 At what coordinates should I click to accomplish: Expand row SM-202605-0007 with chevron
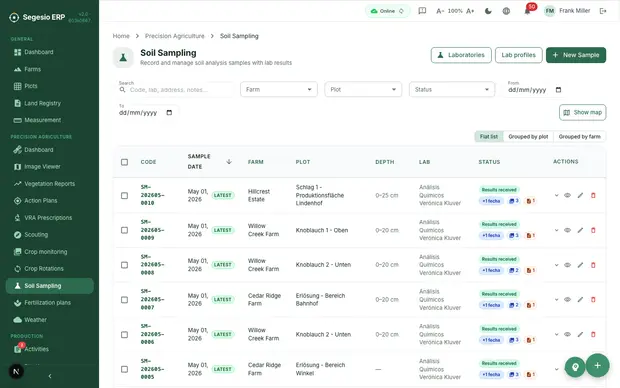click(556, 300)
